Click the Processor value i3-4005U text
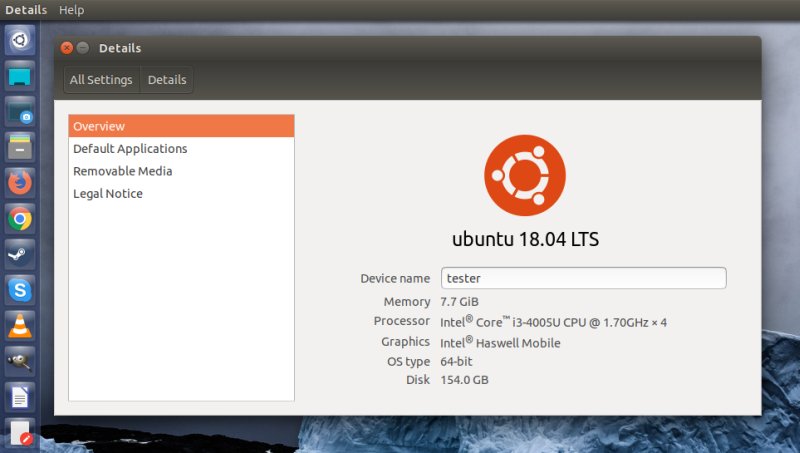Viewport: 800px width, 453px height. pyautogui.click(x=554, y=322)
